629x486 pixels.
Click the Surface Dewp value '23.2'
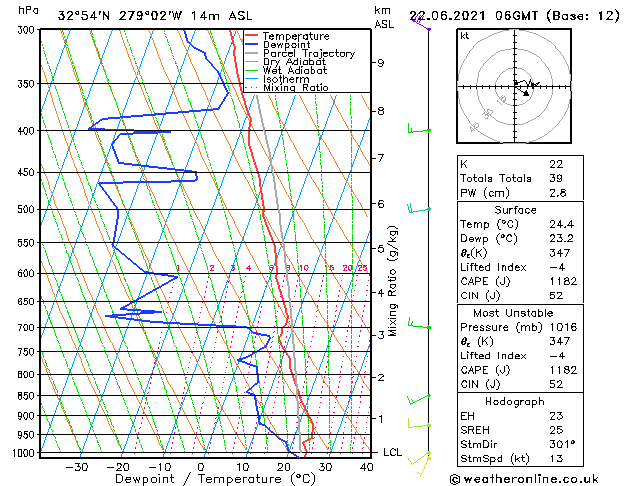click(x=562, y=238)
